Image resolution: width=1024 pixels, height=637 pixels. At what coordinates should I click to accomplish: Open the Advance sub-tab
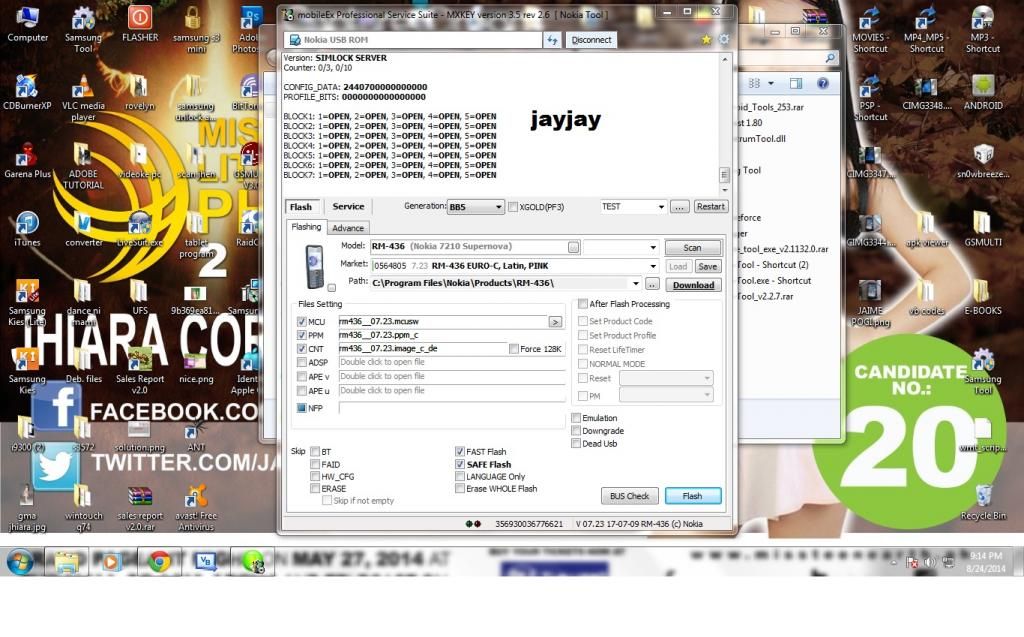tap(348, 228)
